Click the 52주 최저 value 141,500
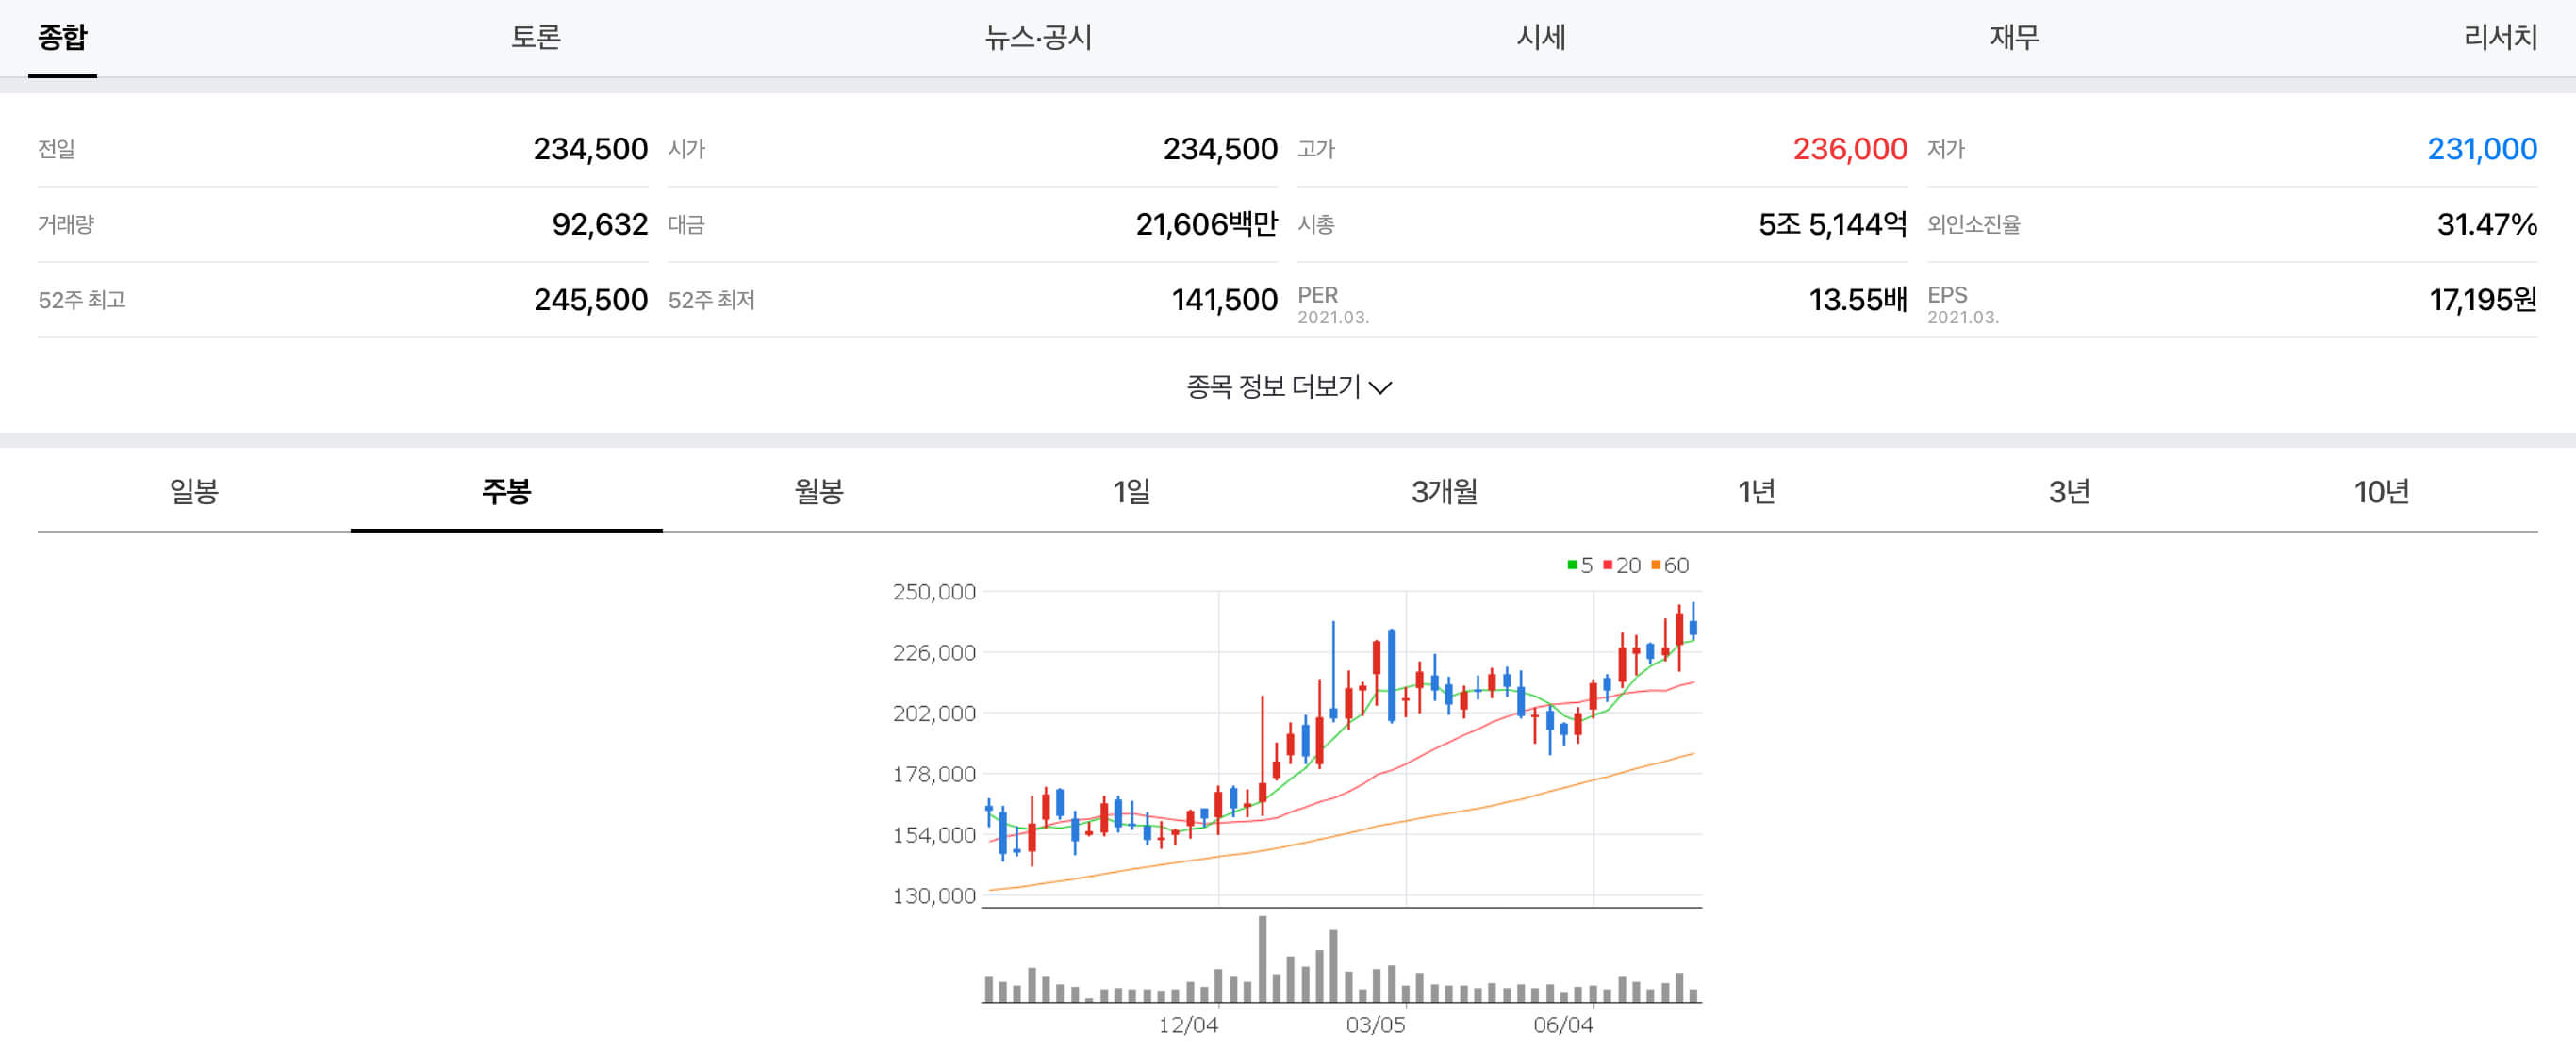The width and height of the screenshot is (2576, 1050). [1224, 300]
